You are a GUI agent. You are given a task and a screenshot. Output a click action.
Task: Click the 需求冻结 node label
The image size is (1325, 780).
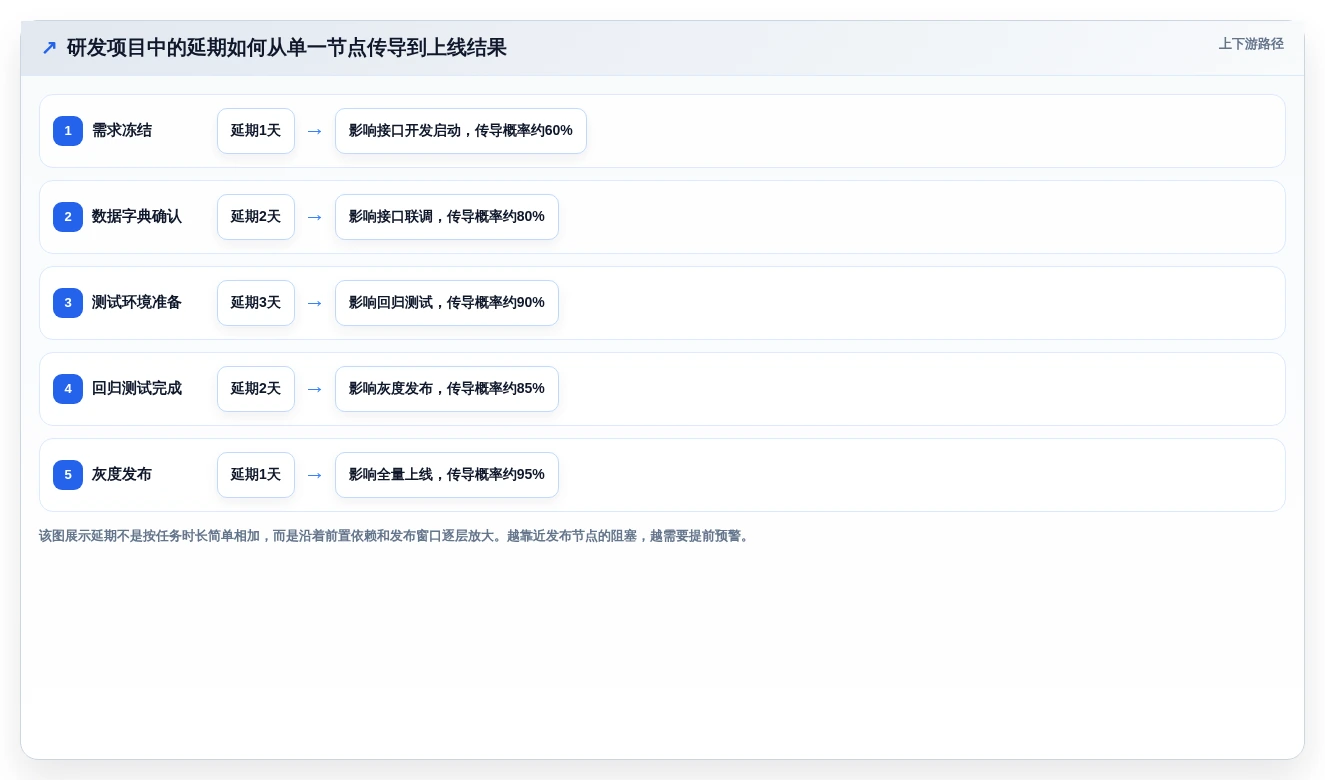(x=122, y=131)
